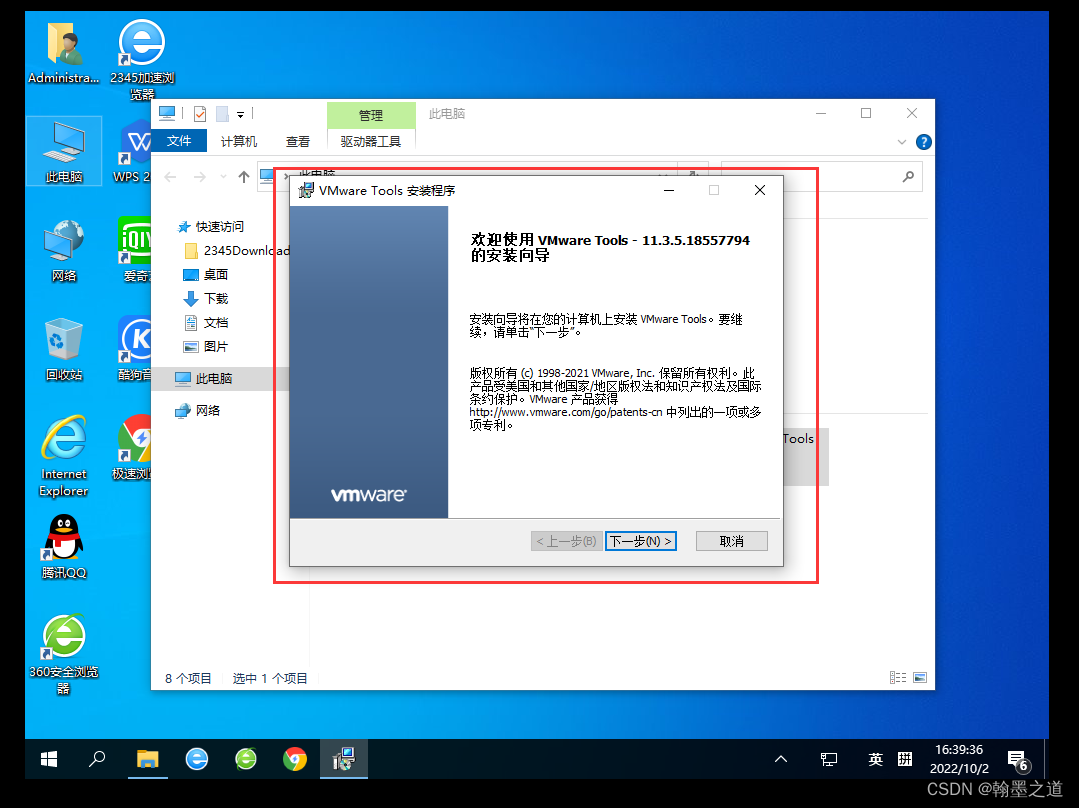
Task: Switch Explorer to details view icon
Action: (x=897, y=678)
